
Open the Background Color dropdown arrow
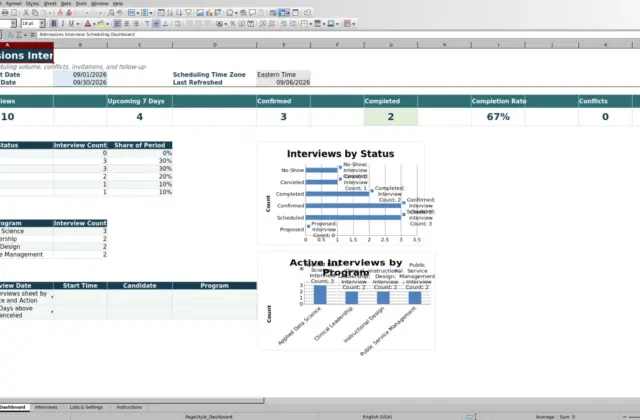pos(107,24)
